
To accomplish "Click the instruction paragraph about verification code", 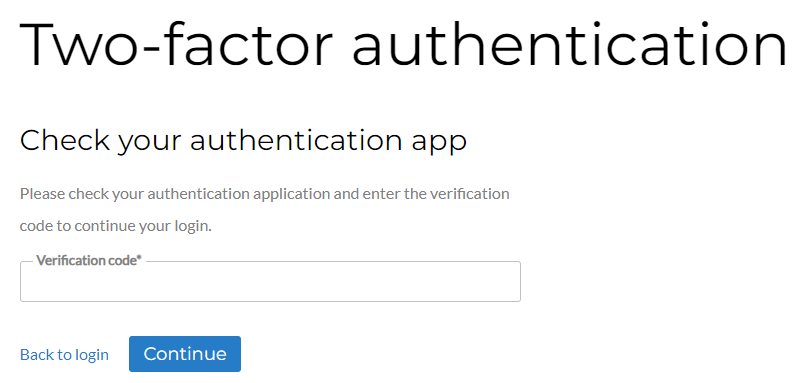I will [x=264, y=210].
